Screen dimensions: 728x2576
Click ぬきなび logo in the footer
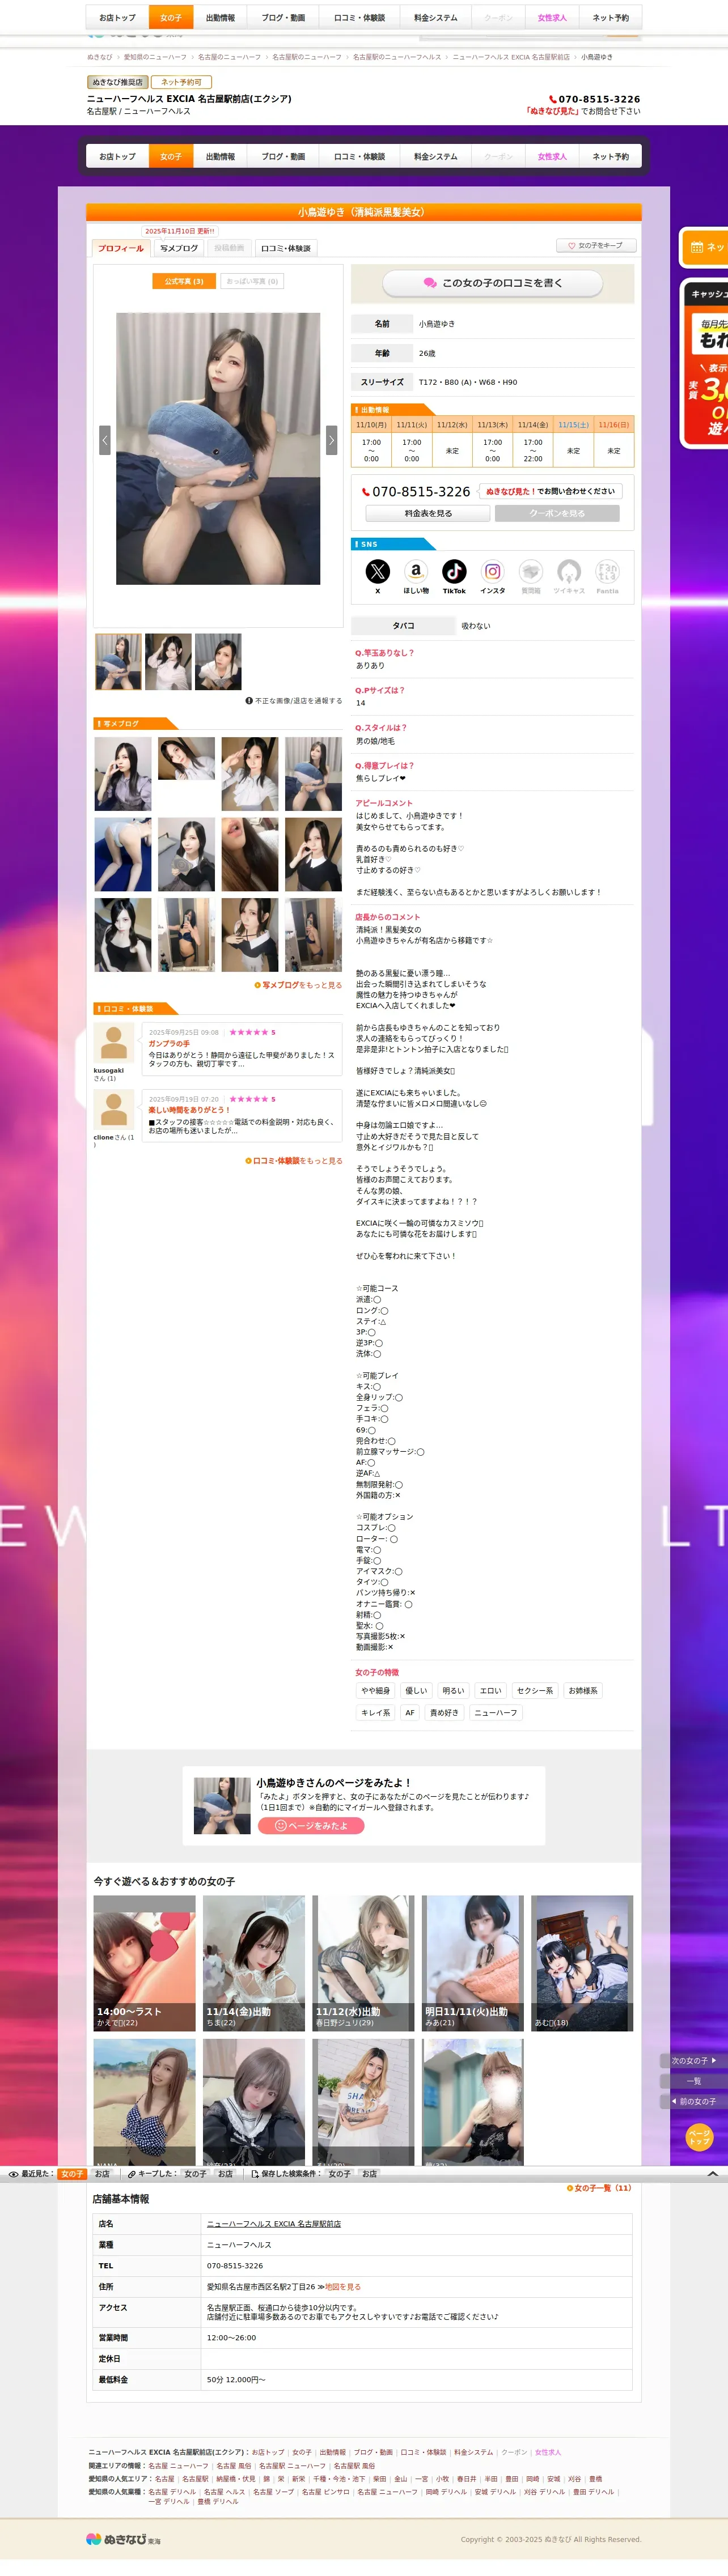(123, 2539)
